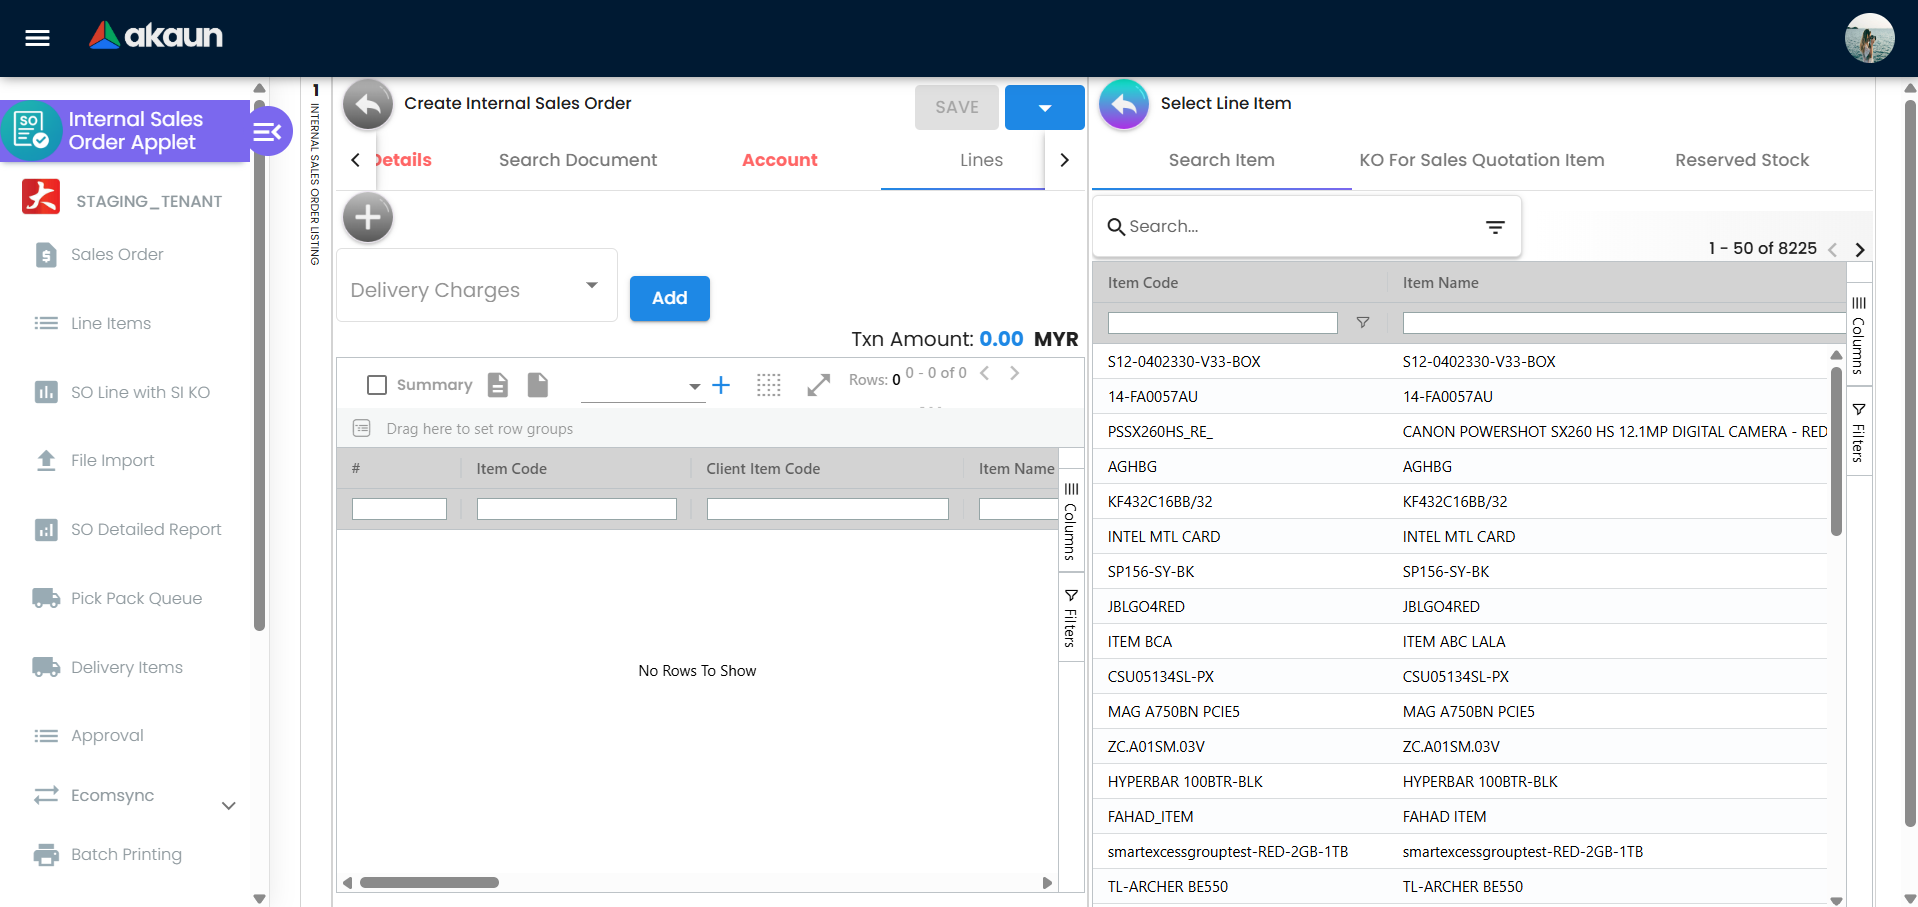Open the hamburger menu in top bar
This screenshot has width=1918, height=907.
[37, 38]
